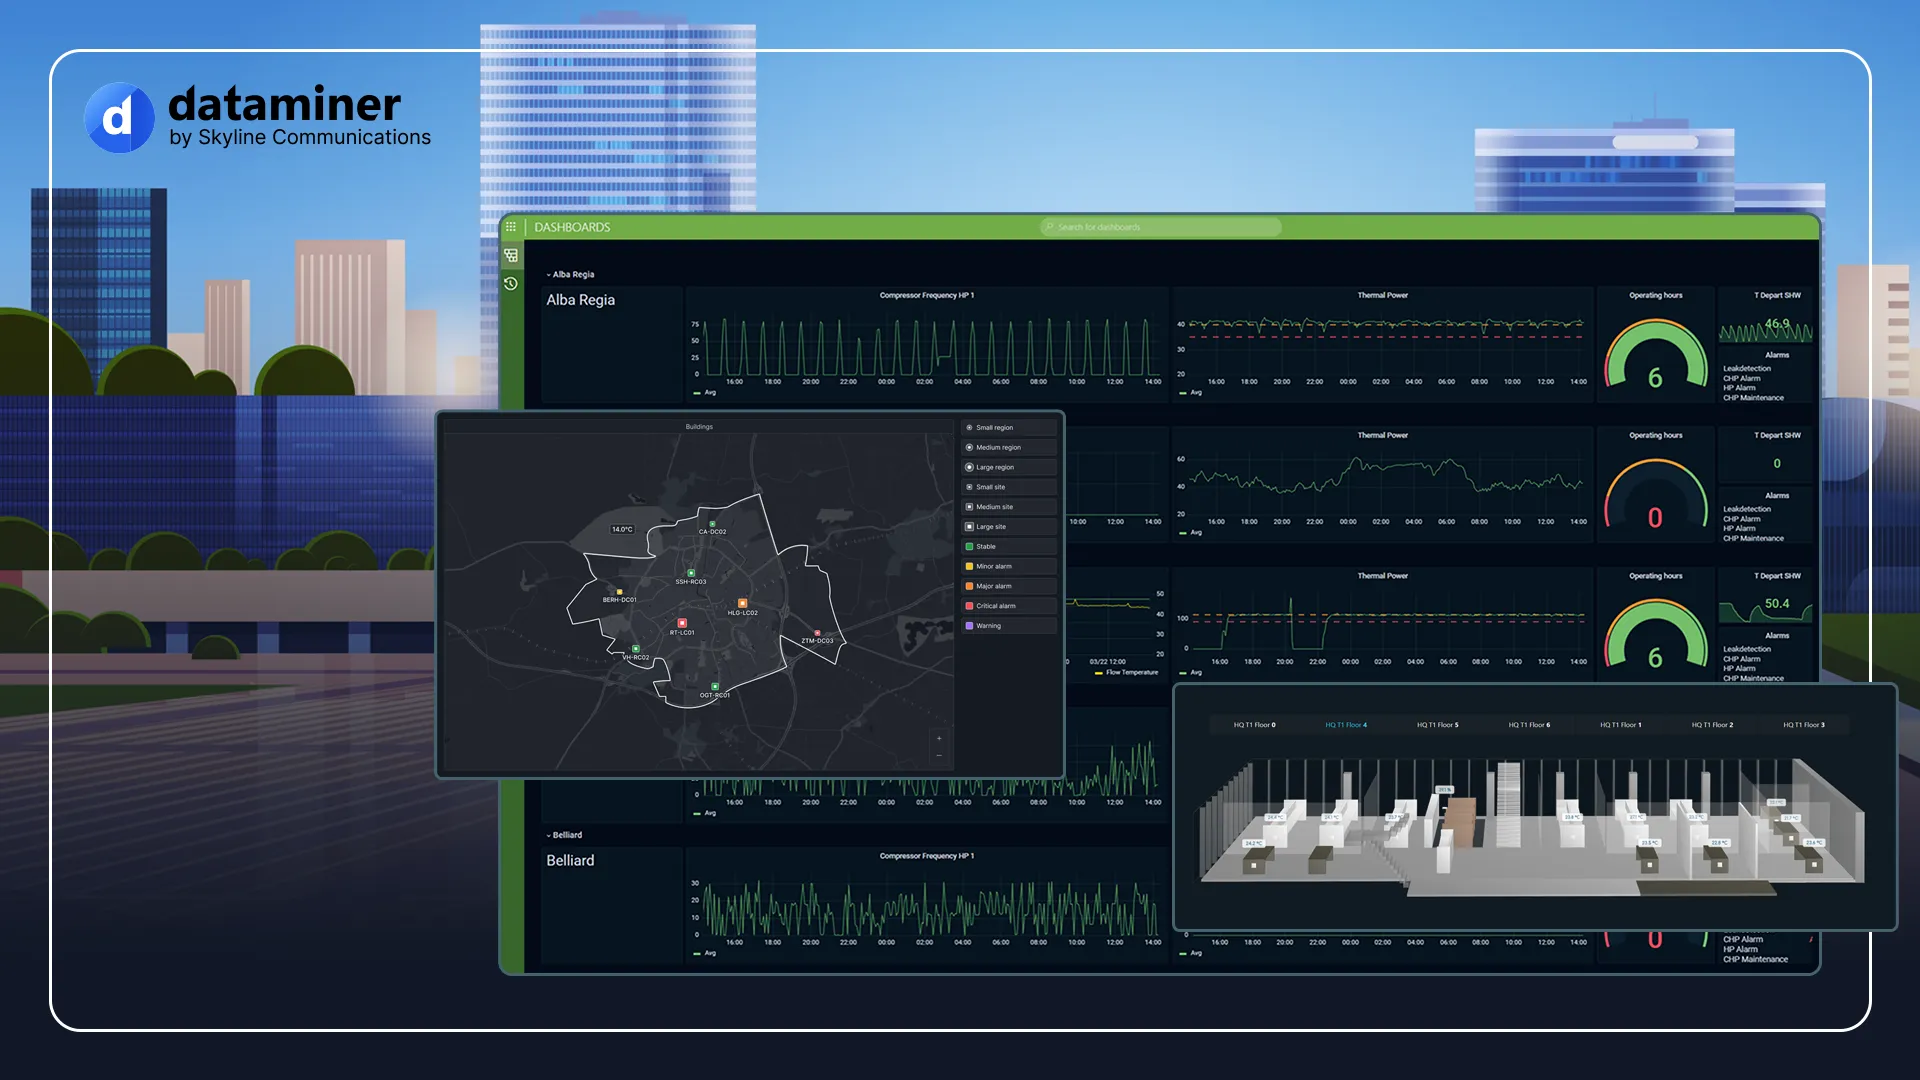Viewport: 1920px width, 1080px height.
Task: Click the 23.6 °C sensor in floor plan
Action: [1812, 843]
